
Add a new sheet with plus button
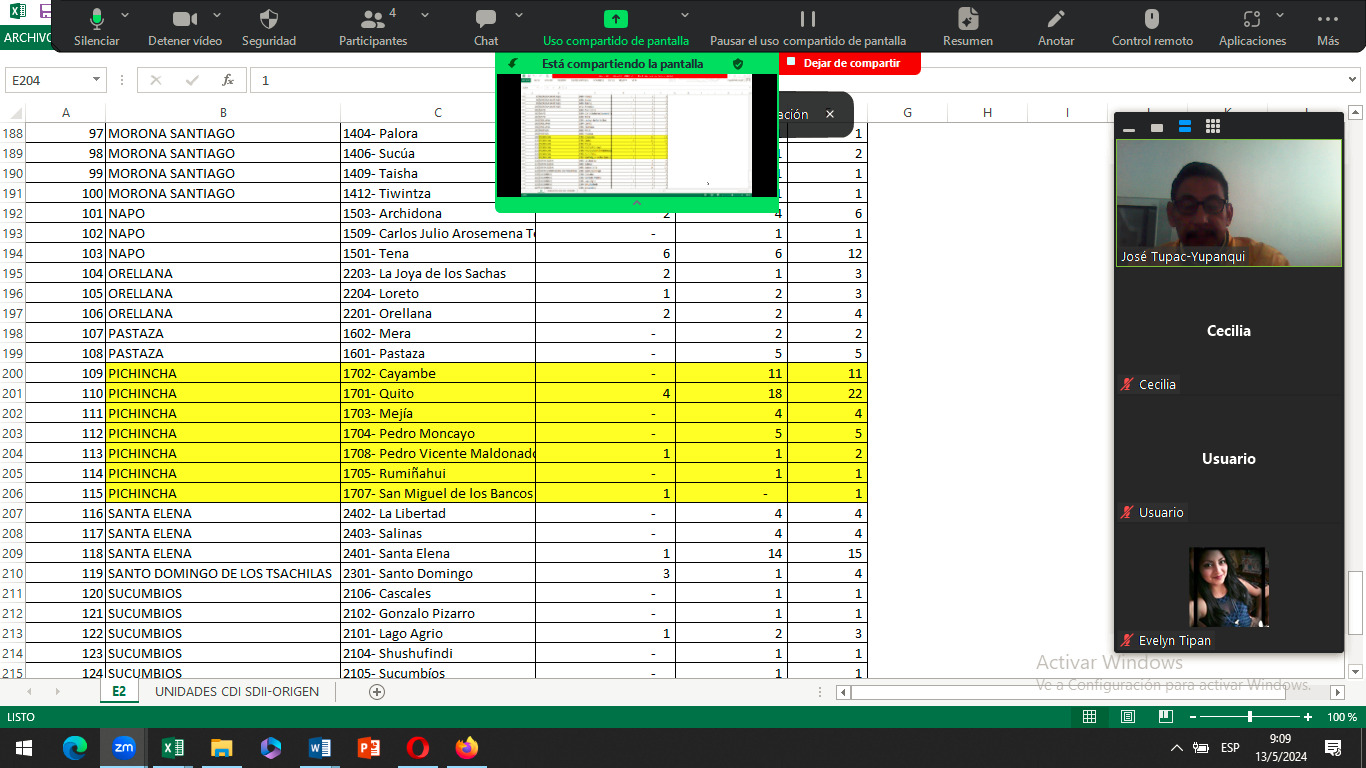(377, 692)
